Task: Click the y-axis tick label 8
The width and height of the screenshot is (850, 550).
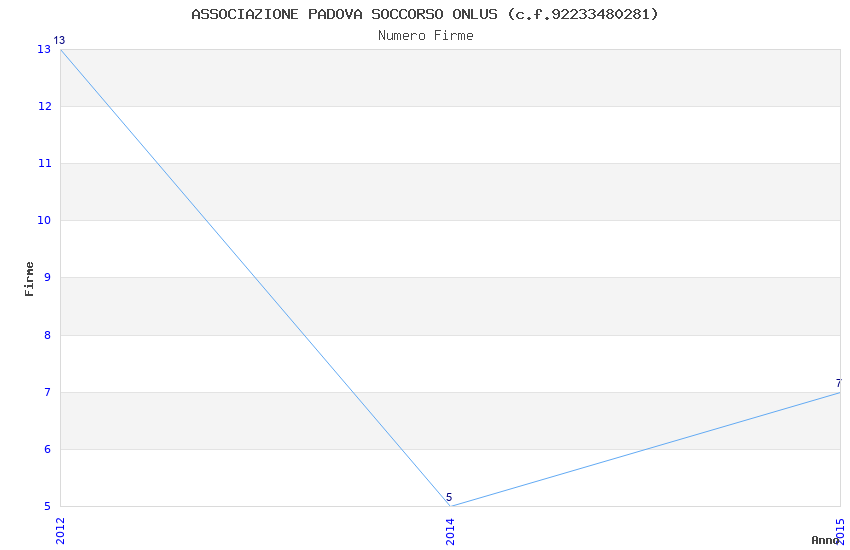Action: tap(47, 335)
